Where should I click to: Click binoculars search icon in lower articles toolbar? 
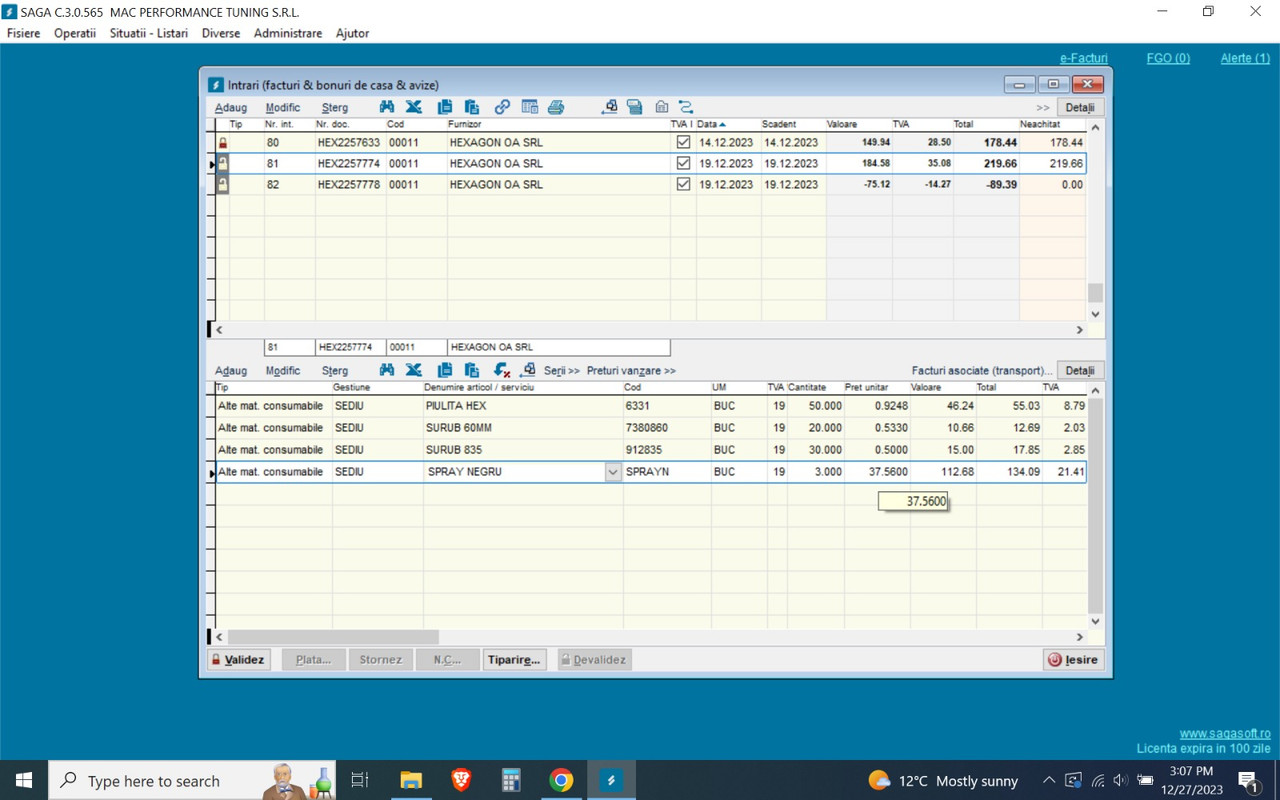coord(387,370)
